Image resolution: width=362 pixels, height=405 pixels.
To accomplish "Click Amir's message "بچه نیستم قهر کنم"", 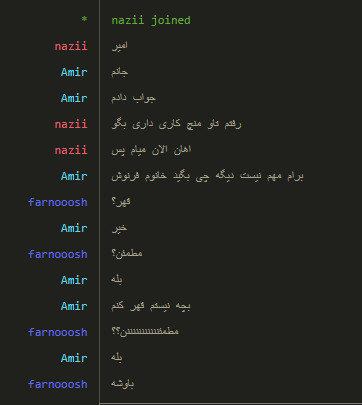I will click(151, 306).
